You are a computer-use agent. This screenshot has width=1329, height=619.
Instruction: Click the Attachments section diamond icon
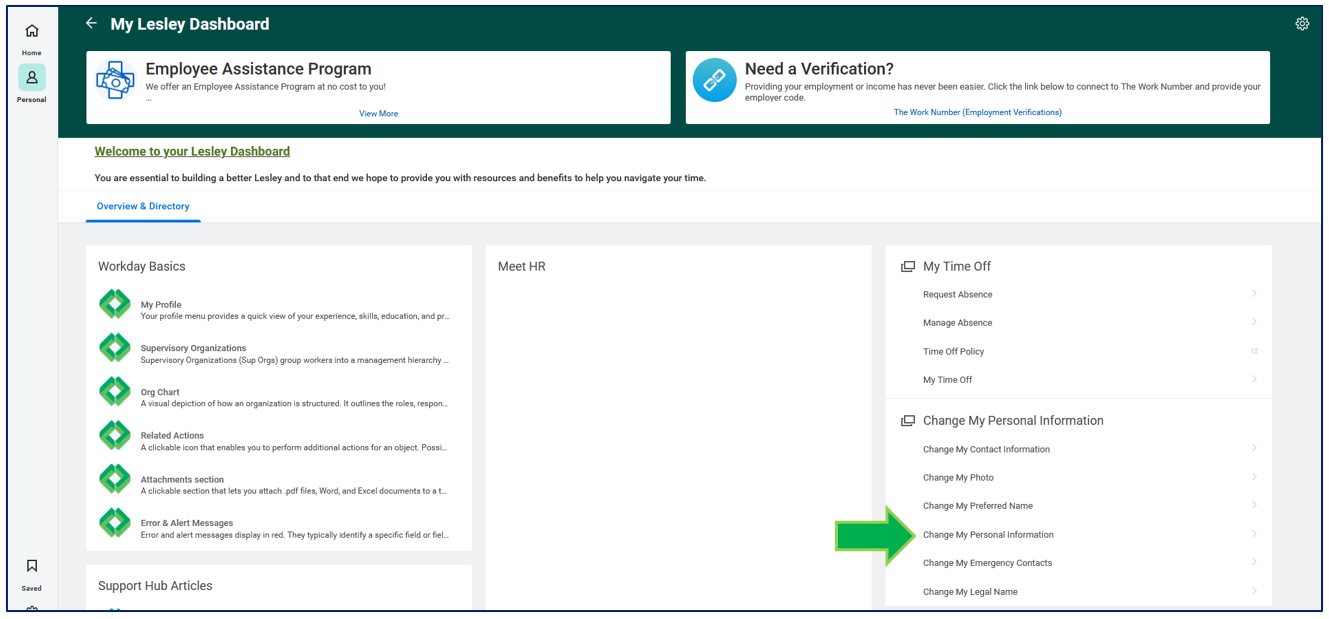pyautogui.click(x=115, y=479)
